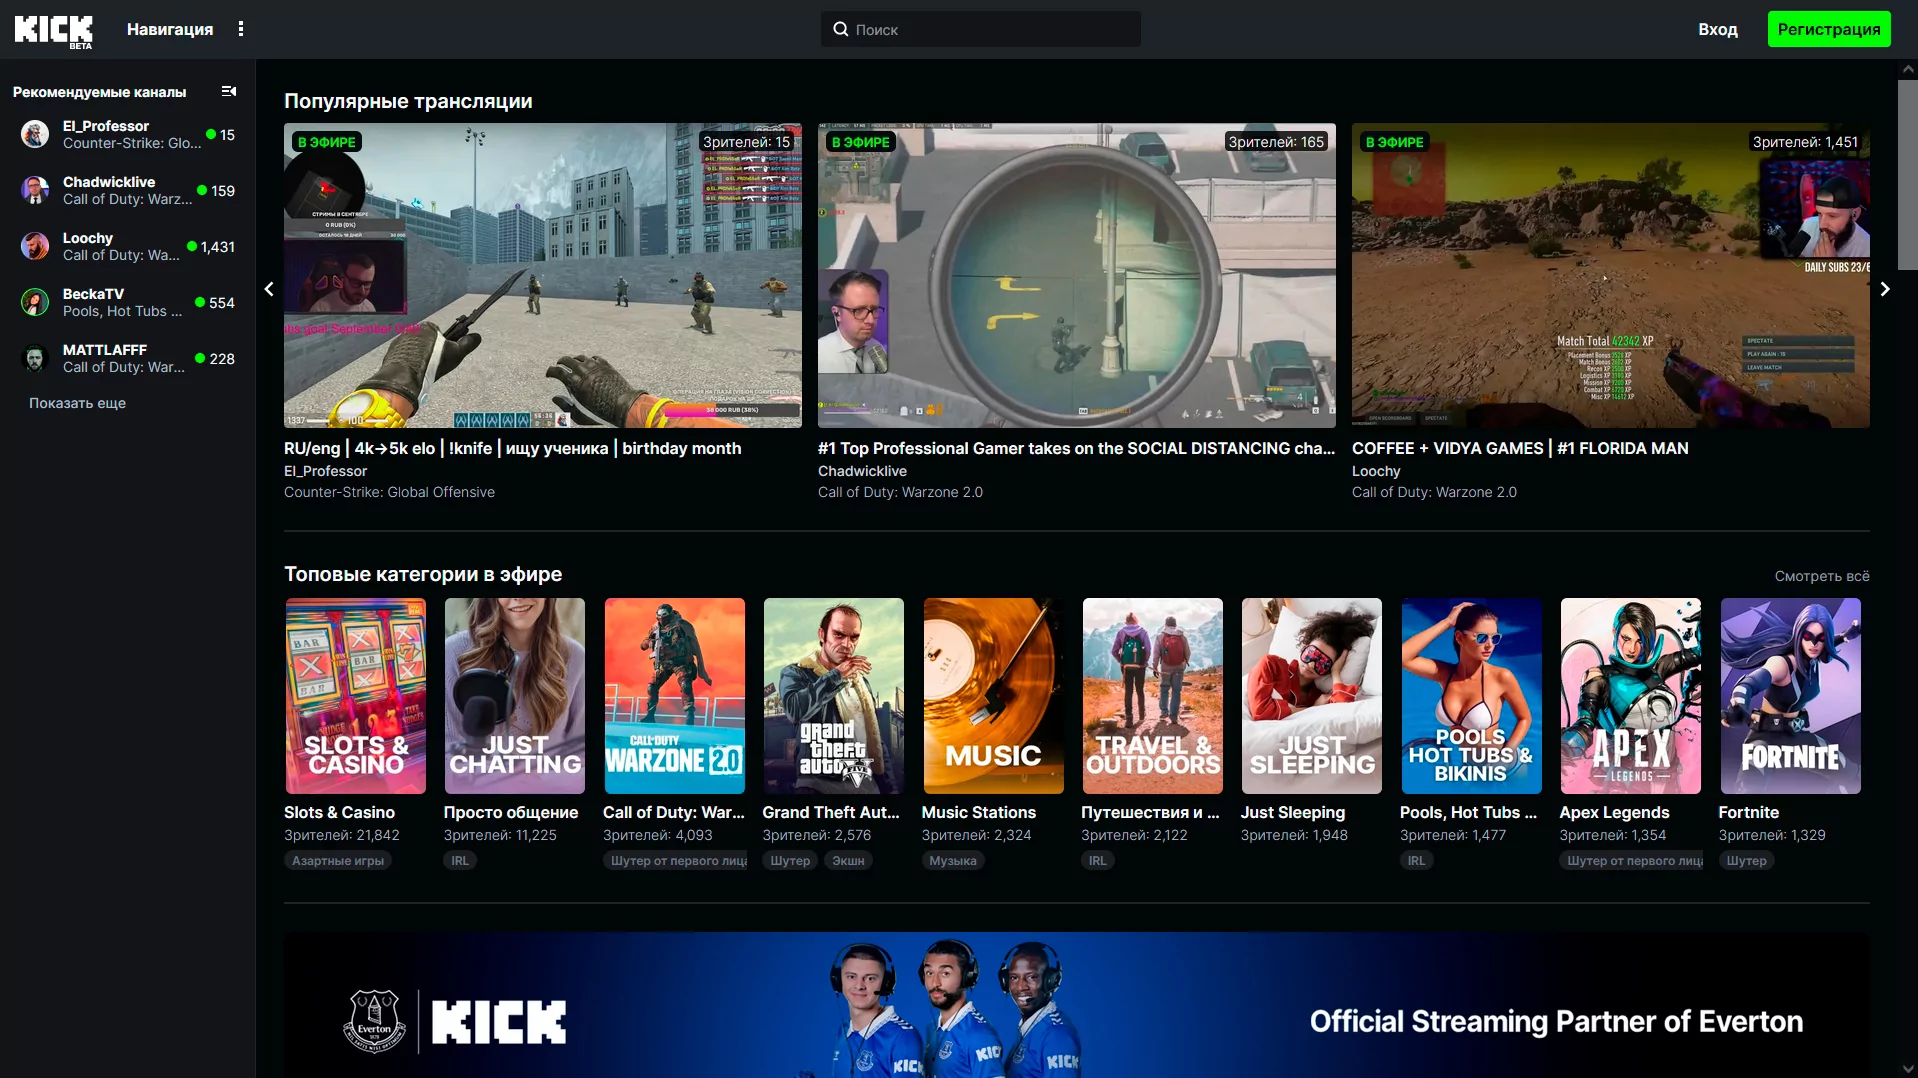Open the three-dot navigation menu
1918x1078 pixels.
241,29
